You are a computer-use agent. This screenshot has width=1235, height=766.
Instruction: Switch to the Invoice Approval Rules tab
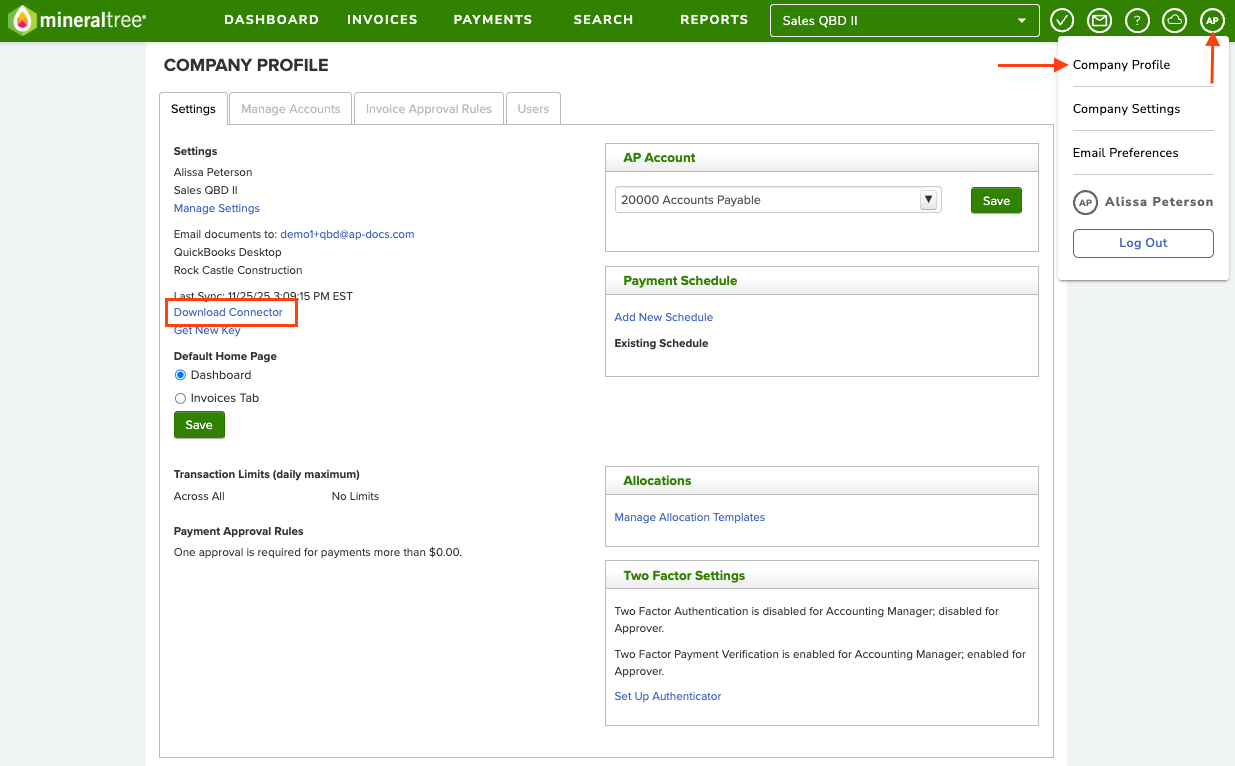pos(429,109)
